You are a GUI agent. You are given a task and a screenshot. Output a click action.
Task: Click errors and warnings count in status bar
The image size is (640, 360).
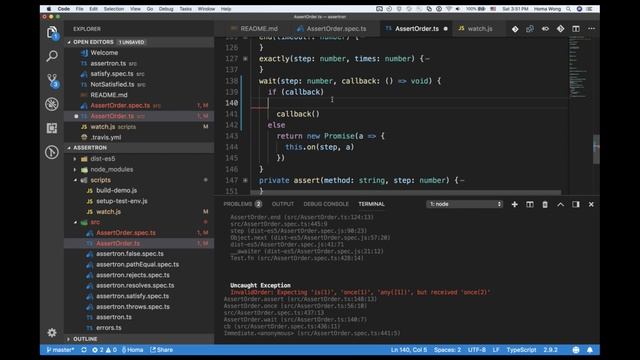coord(104,350)
